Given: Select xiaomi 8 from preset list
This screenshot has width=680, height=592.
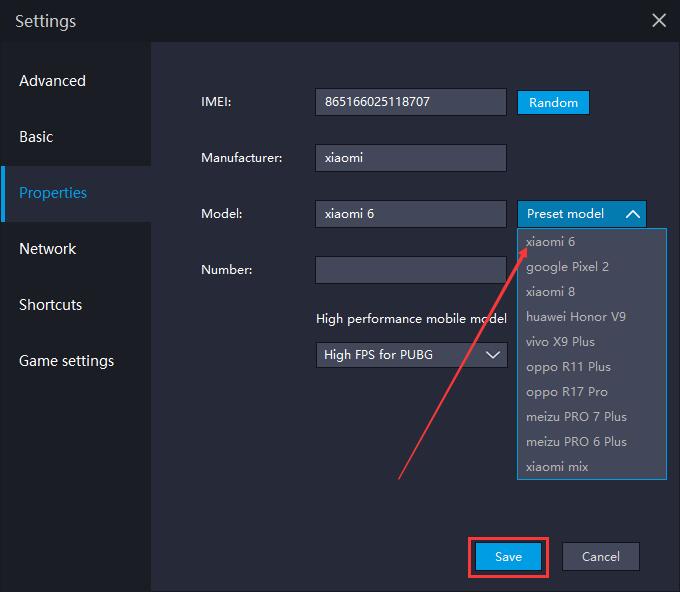Looking at the screenshot, I should [x=592, y=292].
